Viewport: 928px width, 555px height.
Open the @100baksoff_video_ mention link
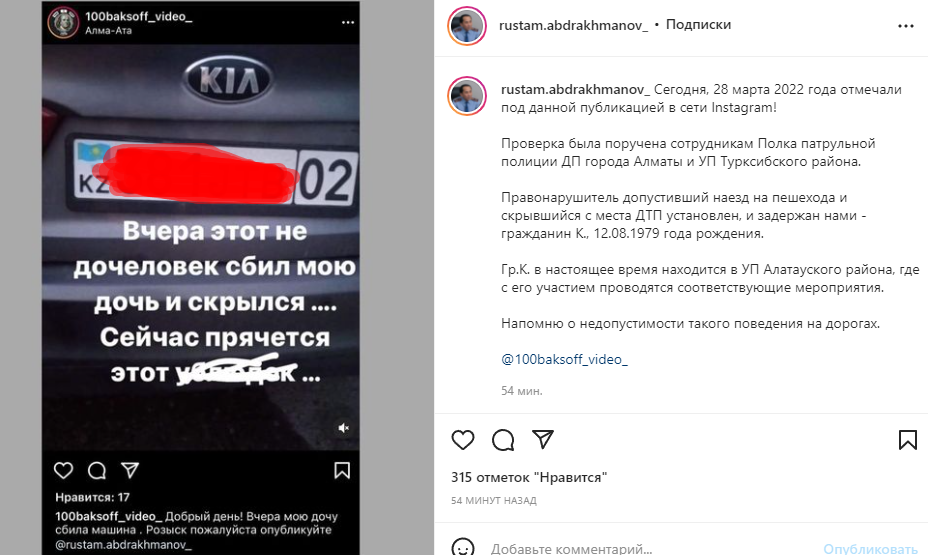coord(565,359)
